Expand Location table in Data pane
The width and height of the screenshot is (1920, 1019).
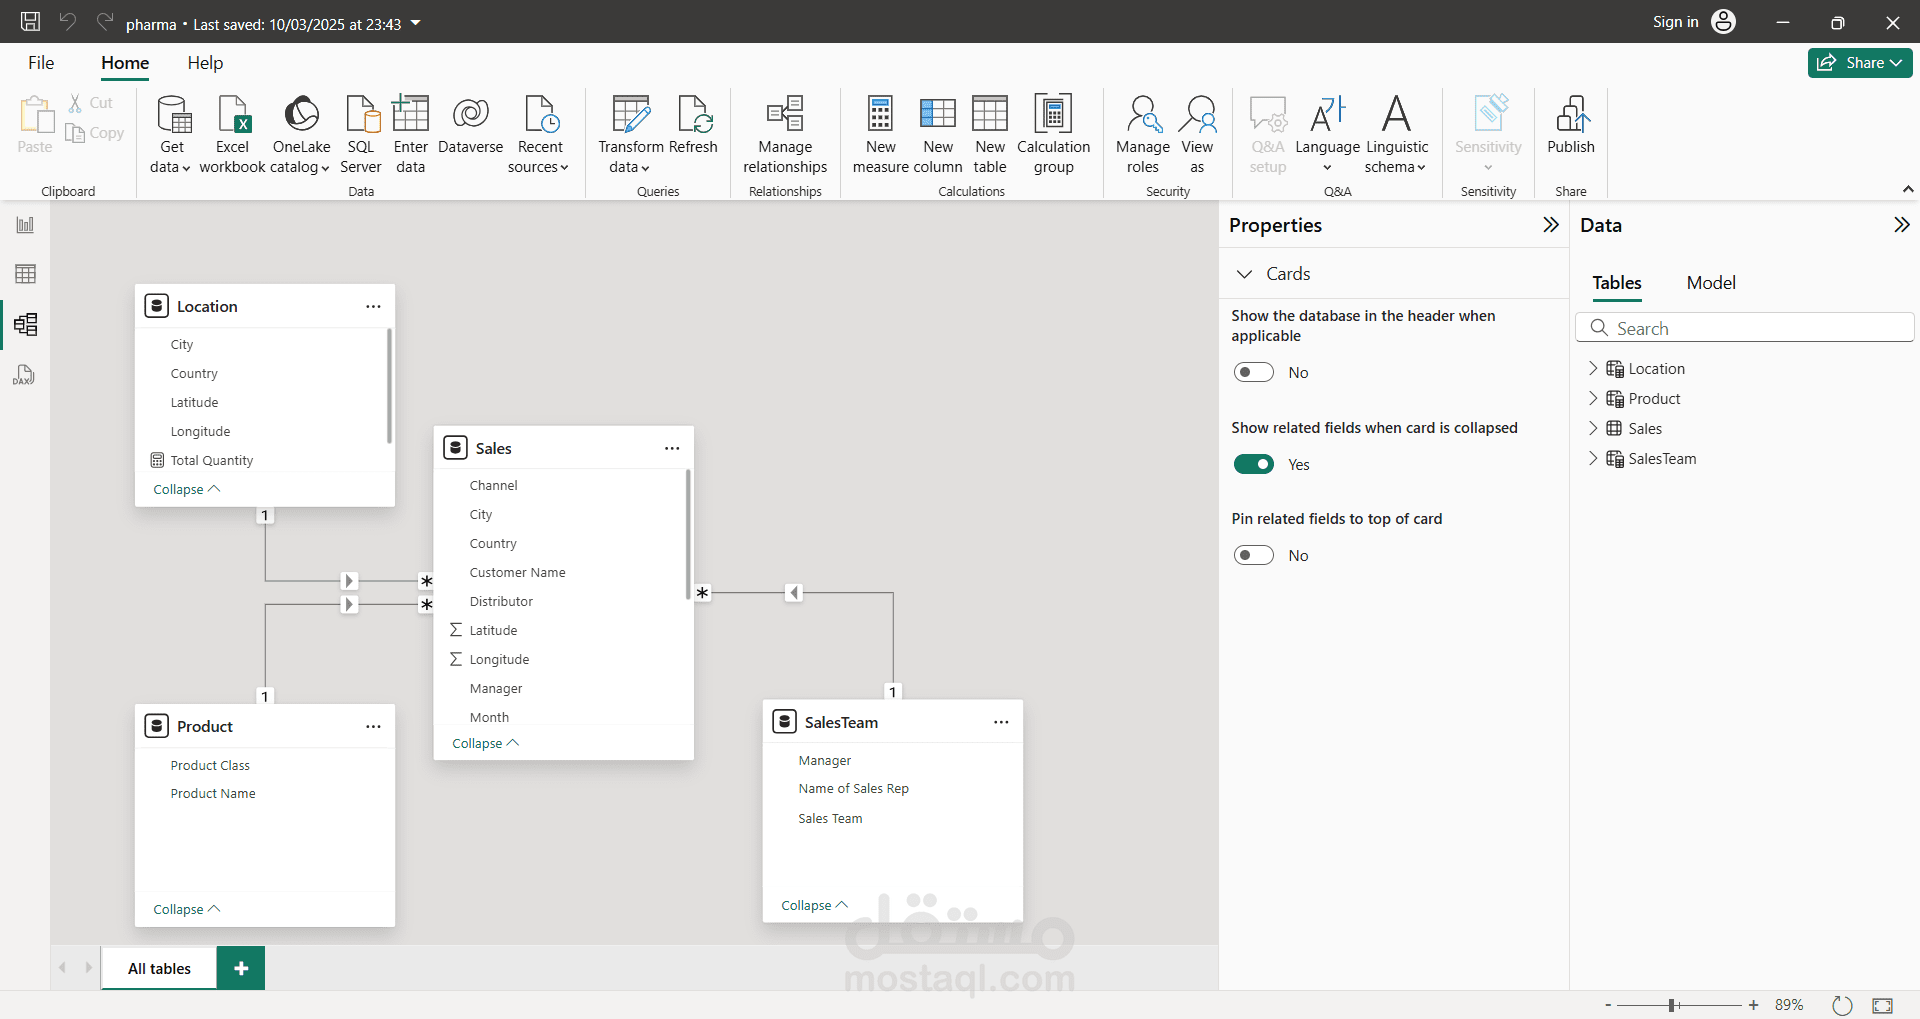[1593, 369]
